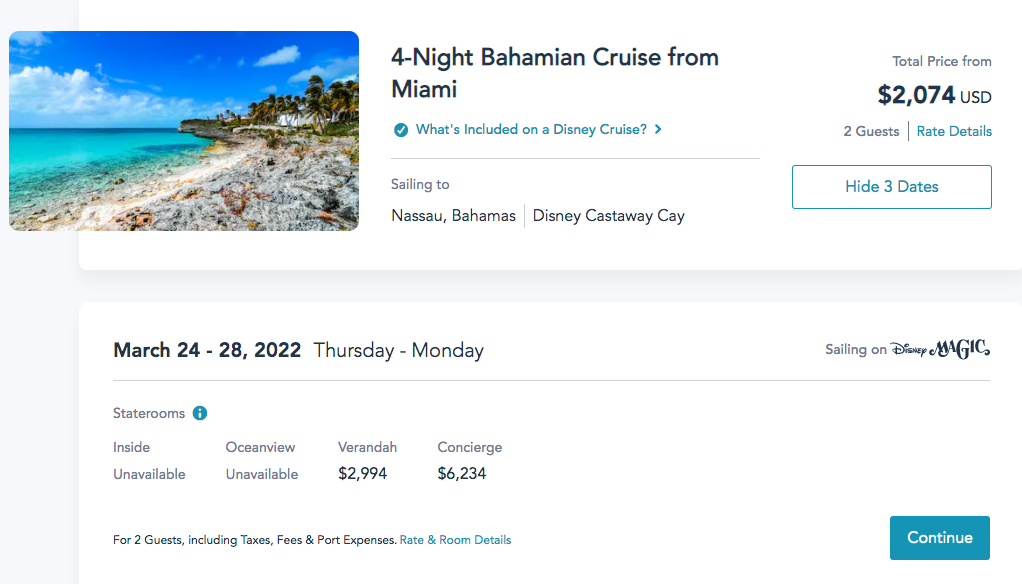Expand the What's Included chevron arrow

658,129
